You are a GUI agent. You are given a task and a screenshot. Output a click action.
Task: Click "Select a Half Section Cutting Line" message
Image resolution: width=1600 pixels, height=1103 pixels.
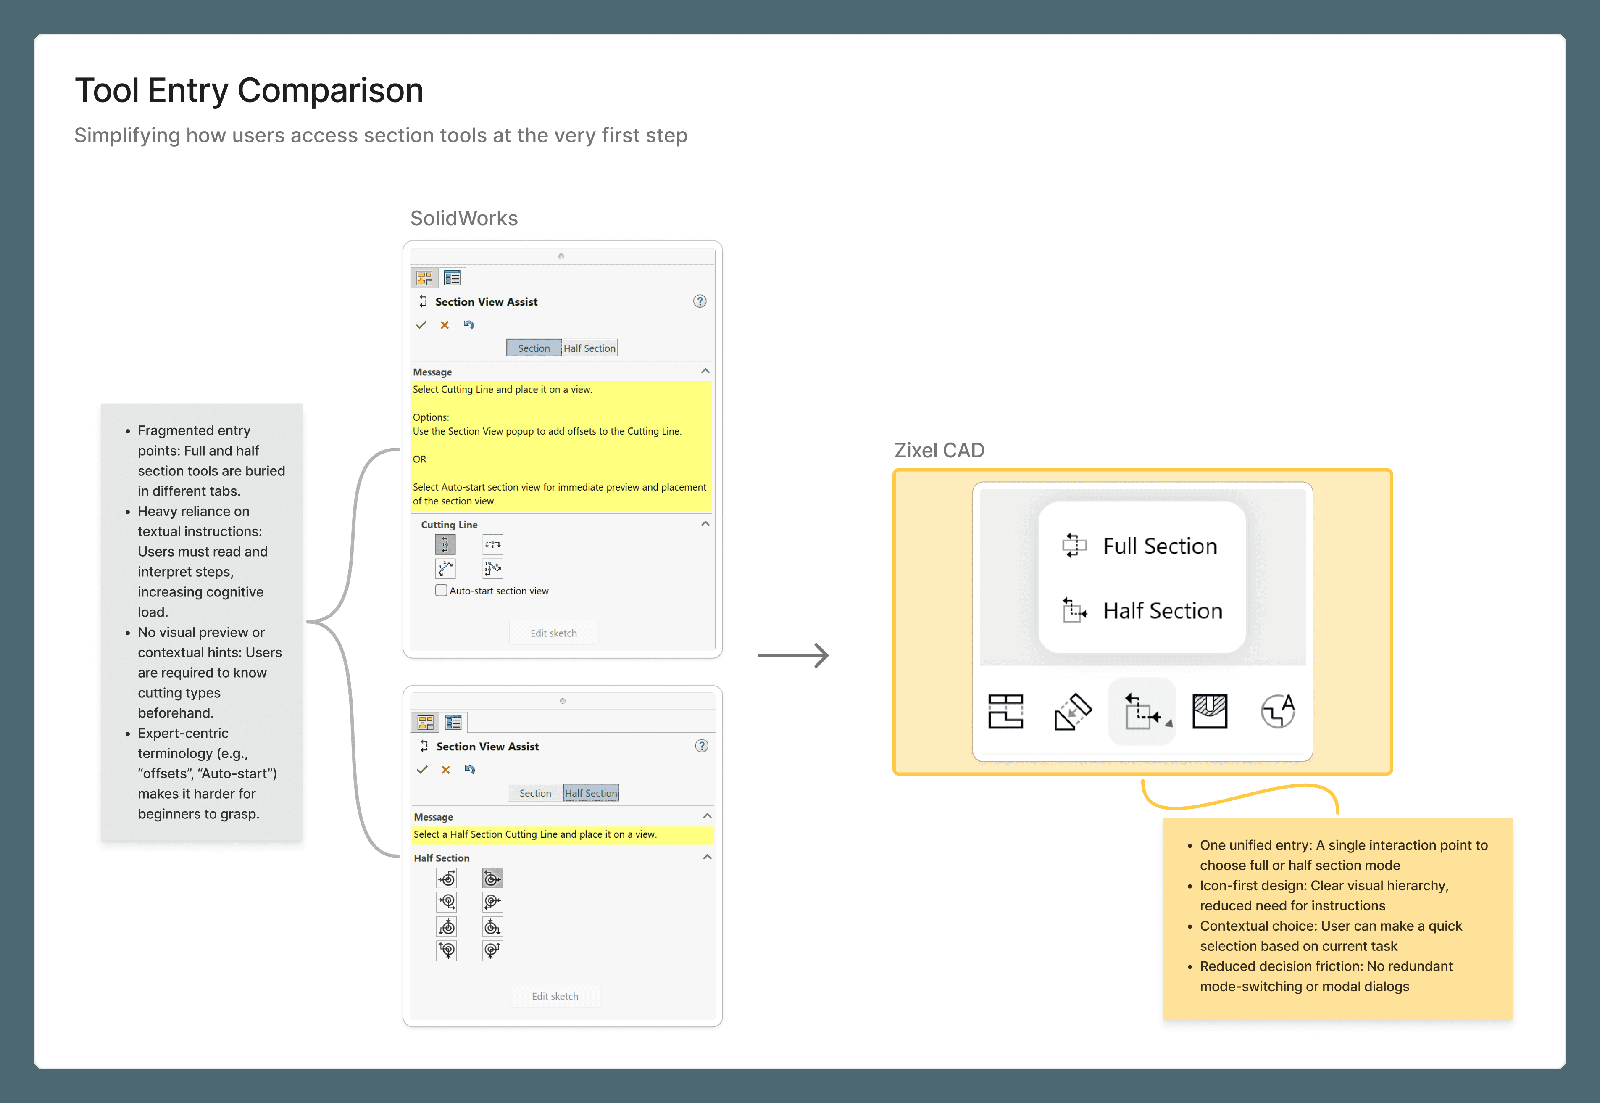pos(535,834)
